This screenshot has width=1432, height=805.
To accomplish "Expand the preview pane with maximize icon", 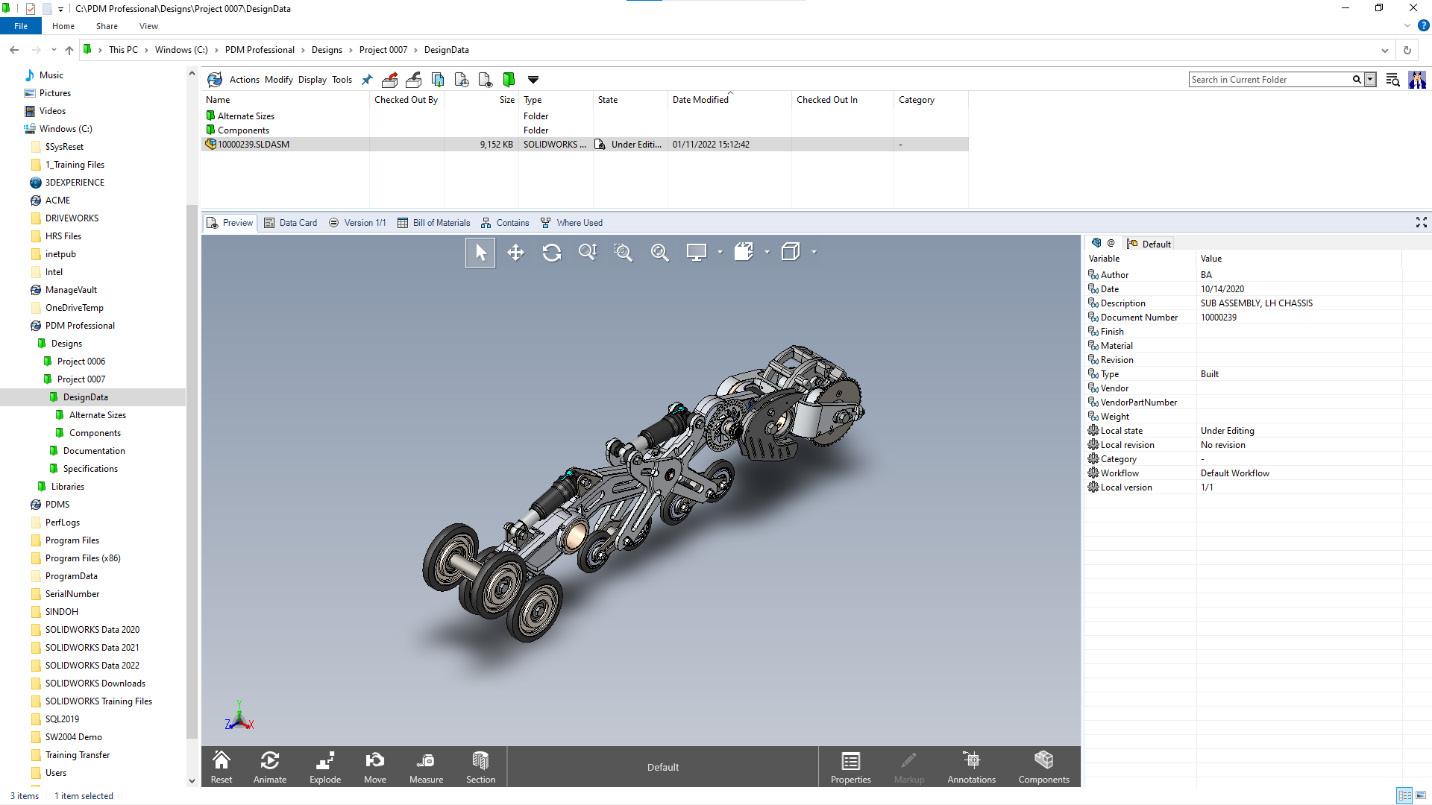I will (x=1421, y=223).
